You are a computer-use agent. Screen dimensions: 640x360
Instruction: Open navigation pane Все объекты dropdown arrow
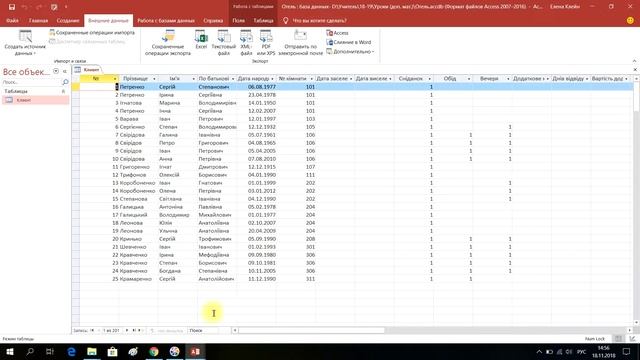(x=56, y=71)
